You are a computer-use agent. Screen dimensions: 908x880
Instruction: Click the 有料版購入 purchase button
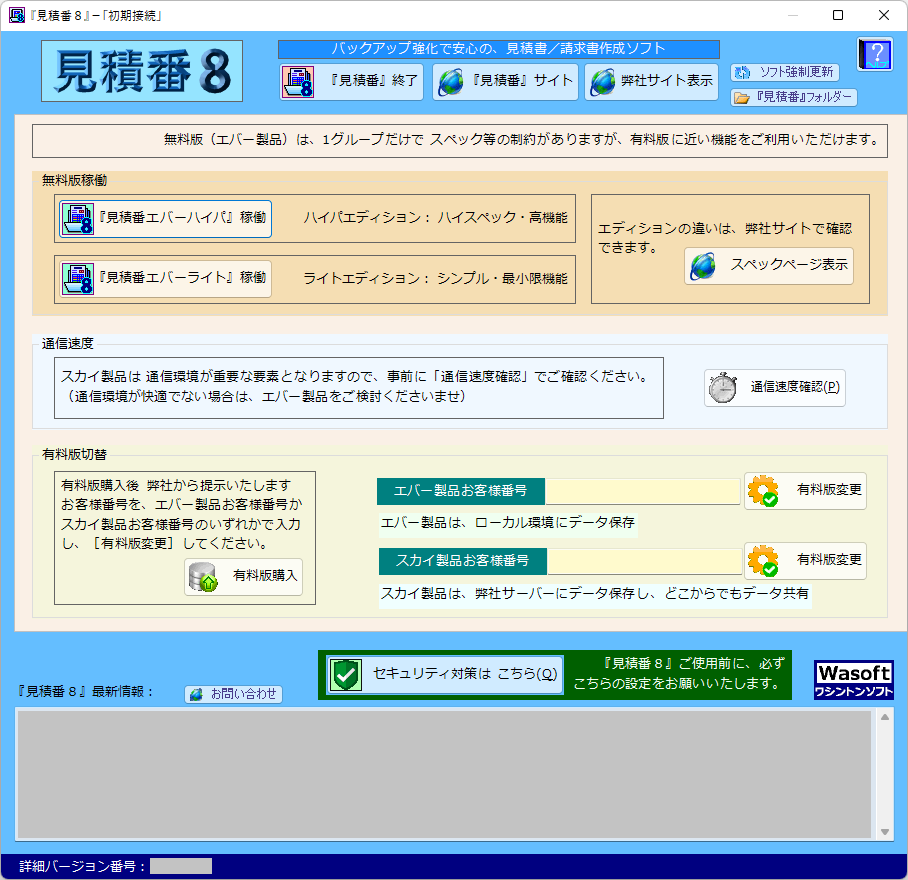tap(243, 577)
